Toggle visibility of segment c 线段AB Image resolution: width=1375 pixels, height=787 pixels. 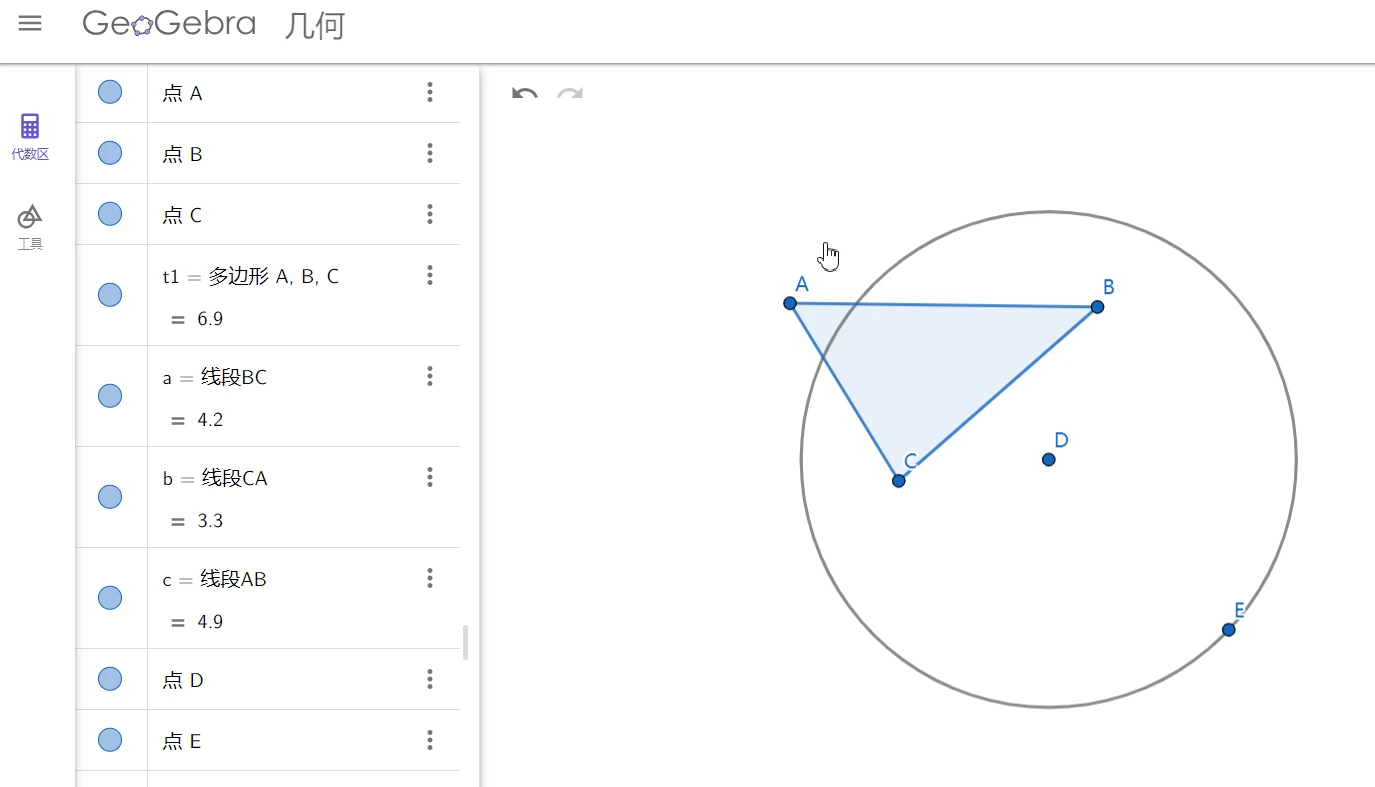point(110,598)
